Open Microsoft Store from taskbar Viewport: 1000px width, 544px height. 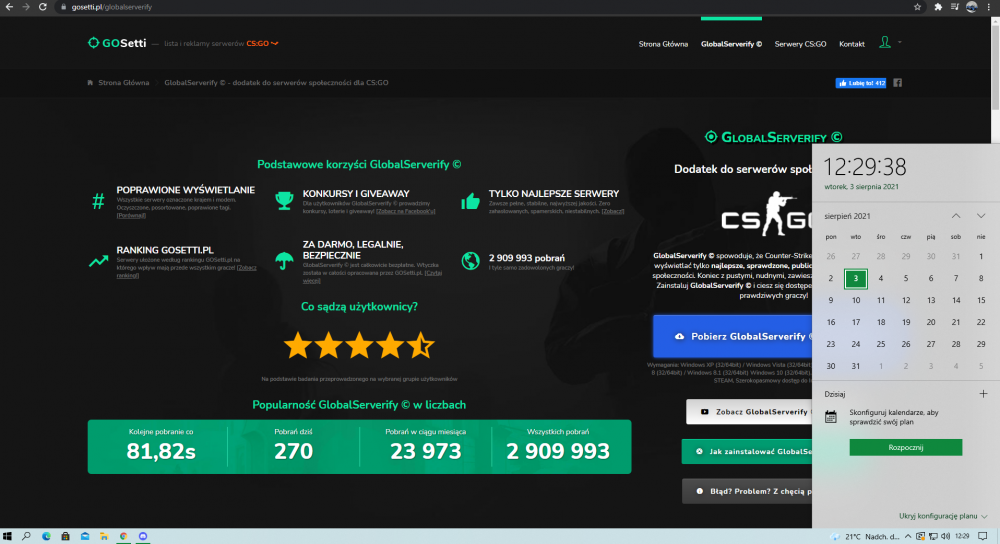65,536
